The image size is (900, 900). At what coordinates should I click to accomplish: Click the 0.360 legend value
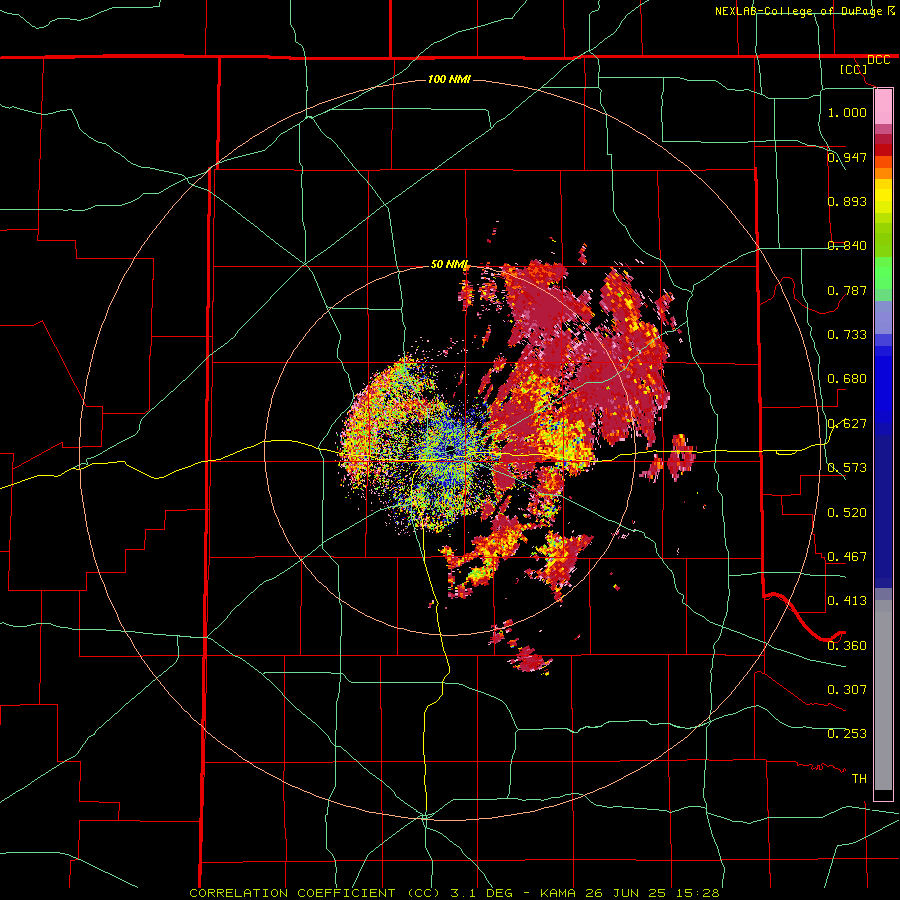point(847,645)
